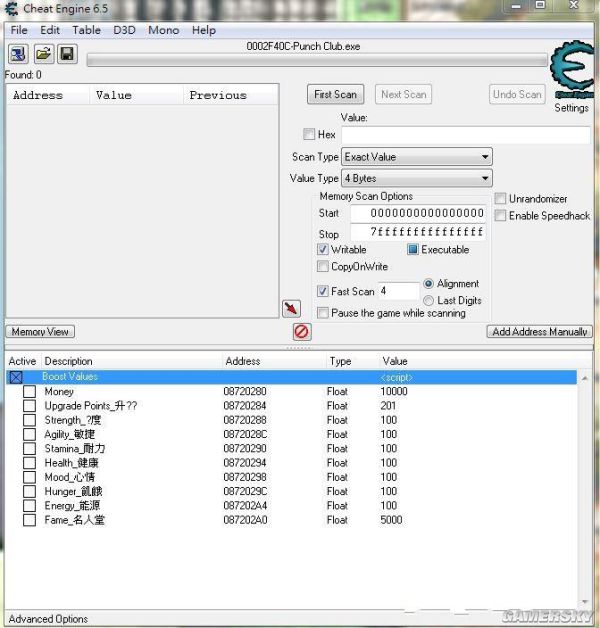Activate the Energy entry checkbox
The image size is (600, 628).
(x=29, y=506)
